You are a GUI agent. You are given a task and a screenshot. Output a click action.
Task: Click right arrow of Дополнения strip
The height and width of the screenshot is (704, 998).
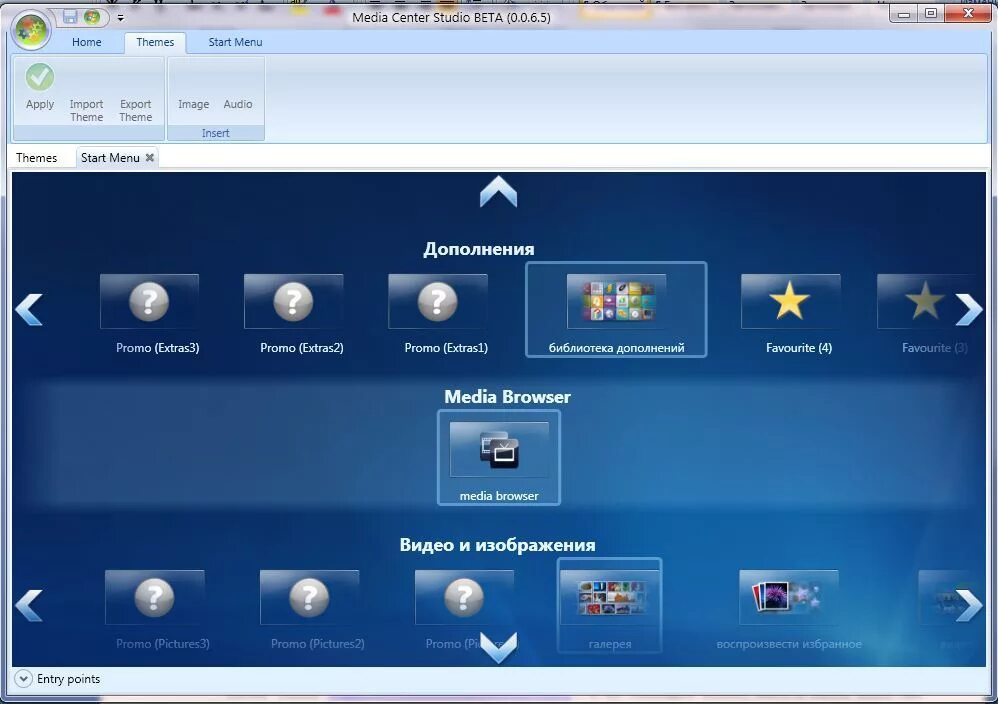[x=968, y=309]
